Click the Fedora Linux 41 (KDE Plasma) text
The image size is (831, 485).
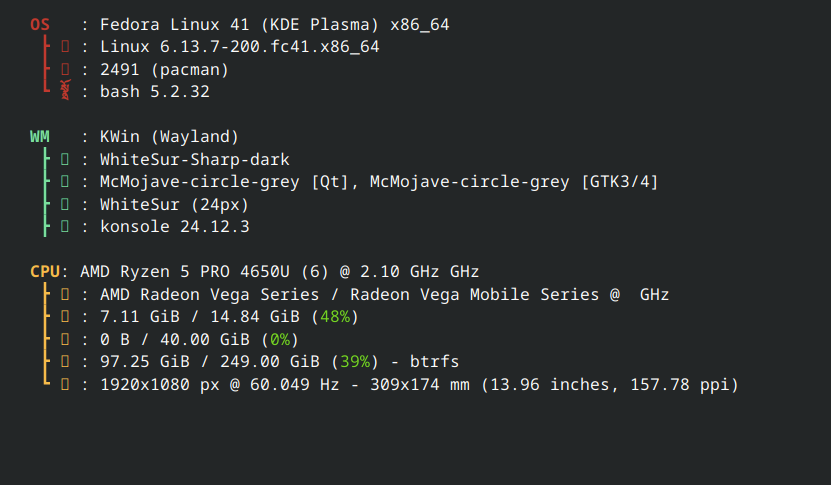[x=240, y=24]
